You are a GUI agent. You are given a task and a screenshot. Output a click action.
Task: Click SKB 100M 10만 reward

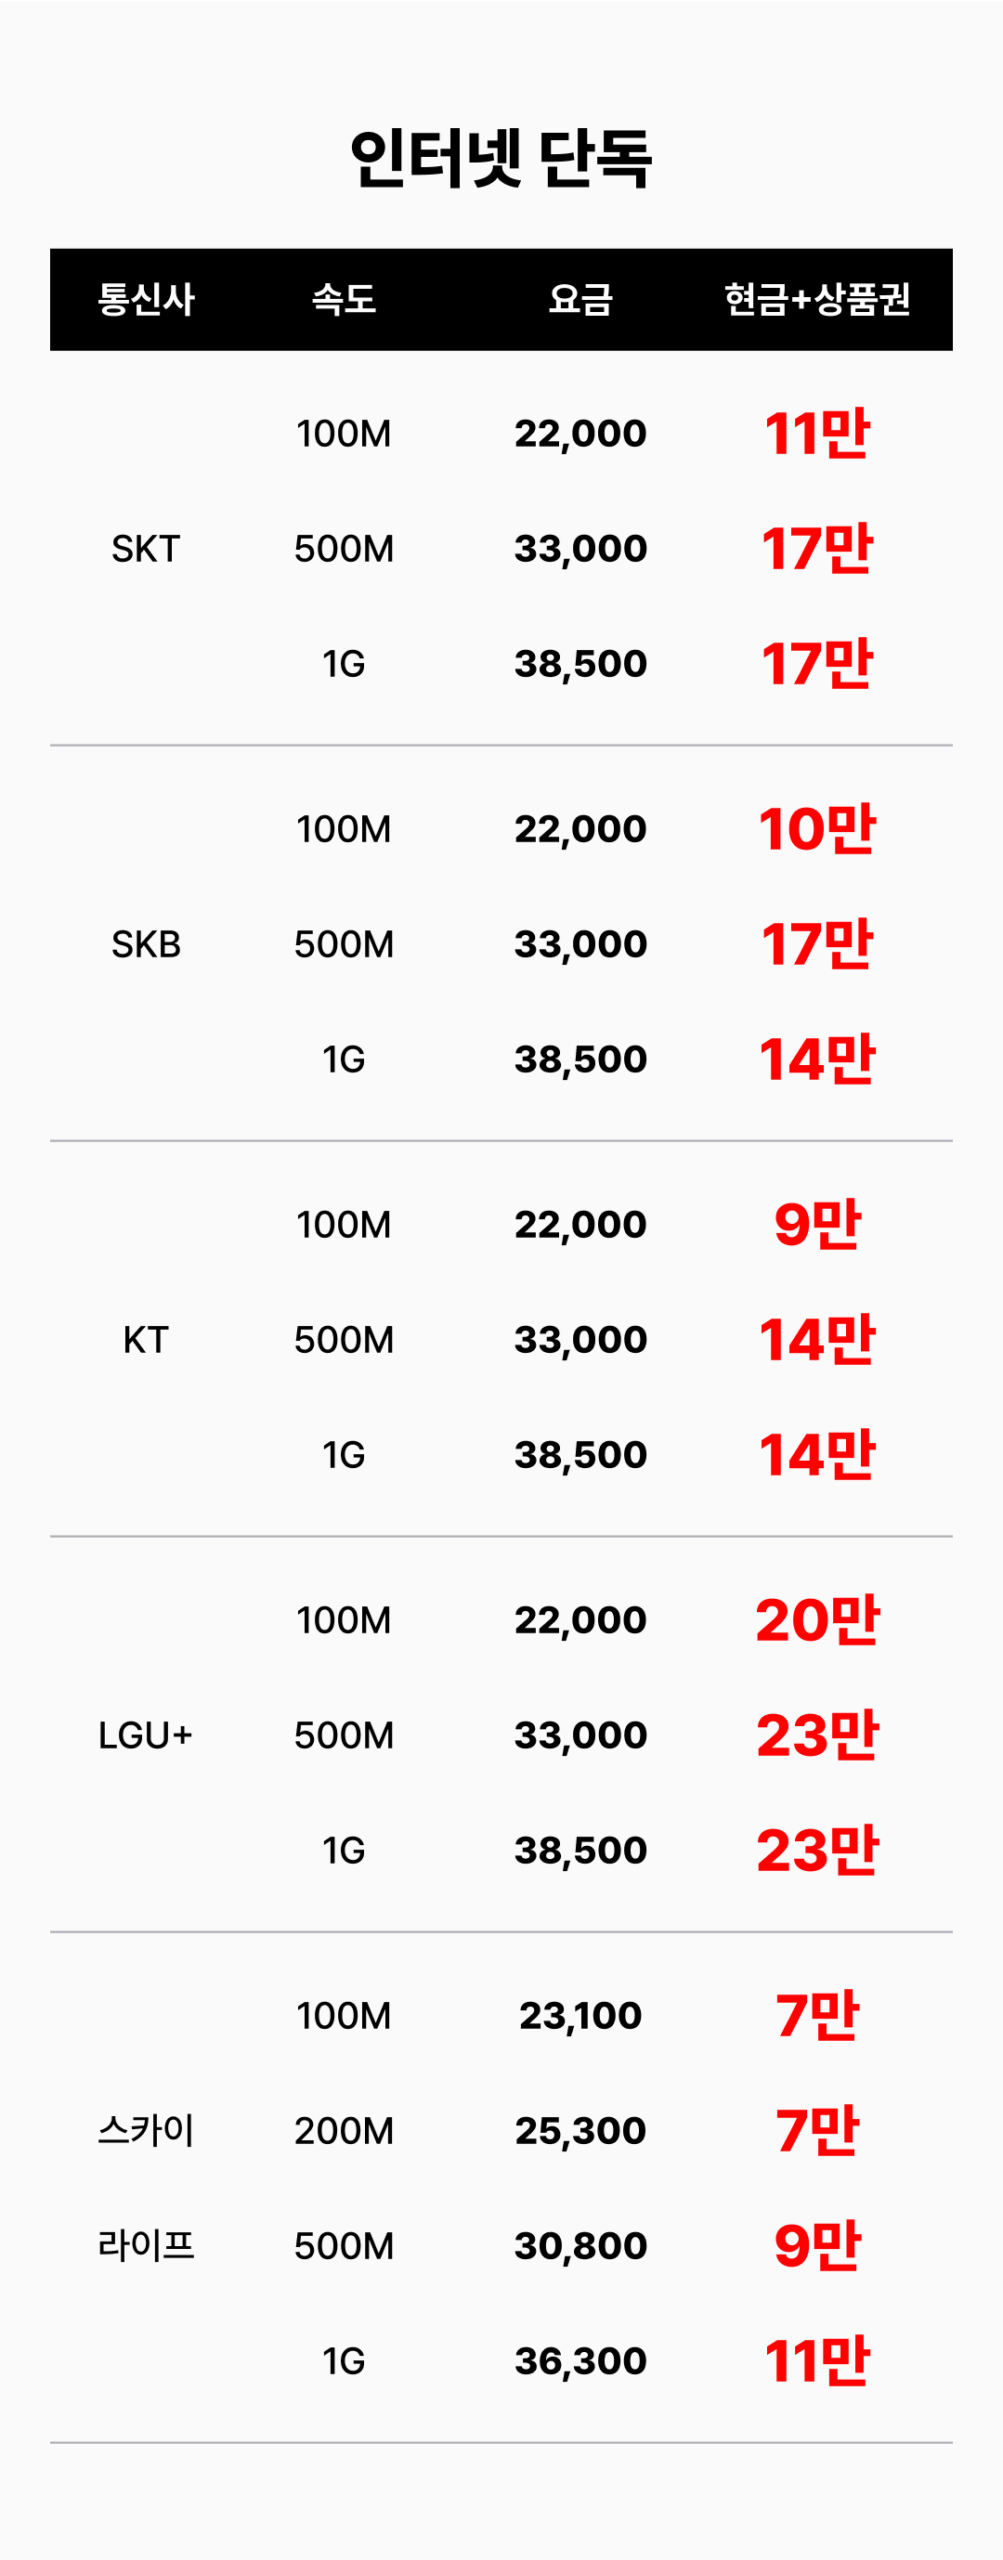click(x=817, y=829)
